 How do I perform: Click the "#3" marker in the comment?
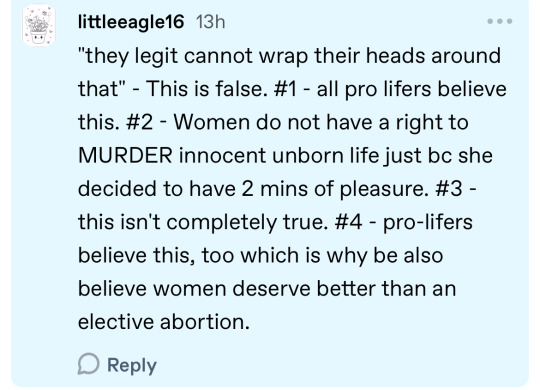tap(448, 189)
